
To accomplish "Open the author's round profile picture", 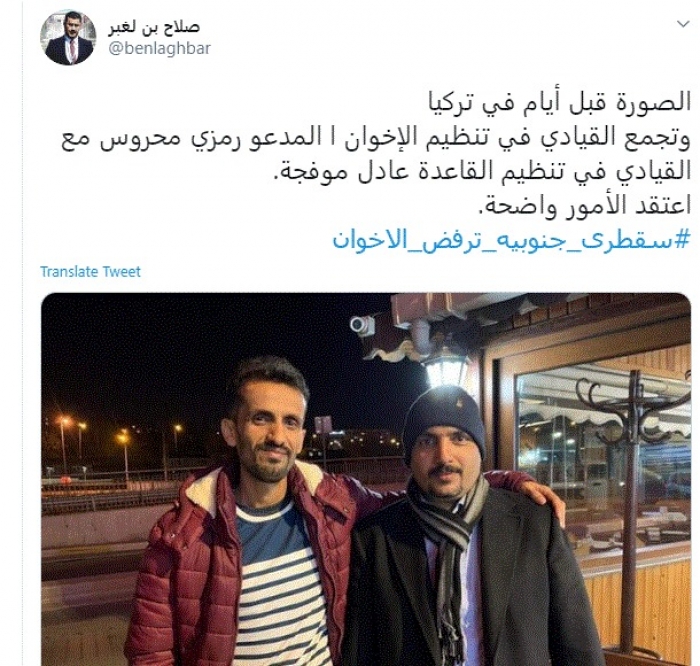I will (68, 37).
